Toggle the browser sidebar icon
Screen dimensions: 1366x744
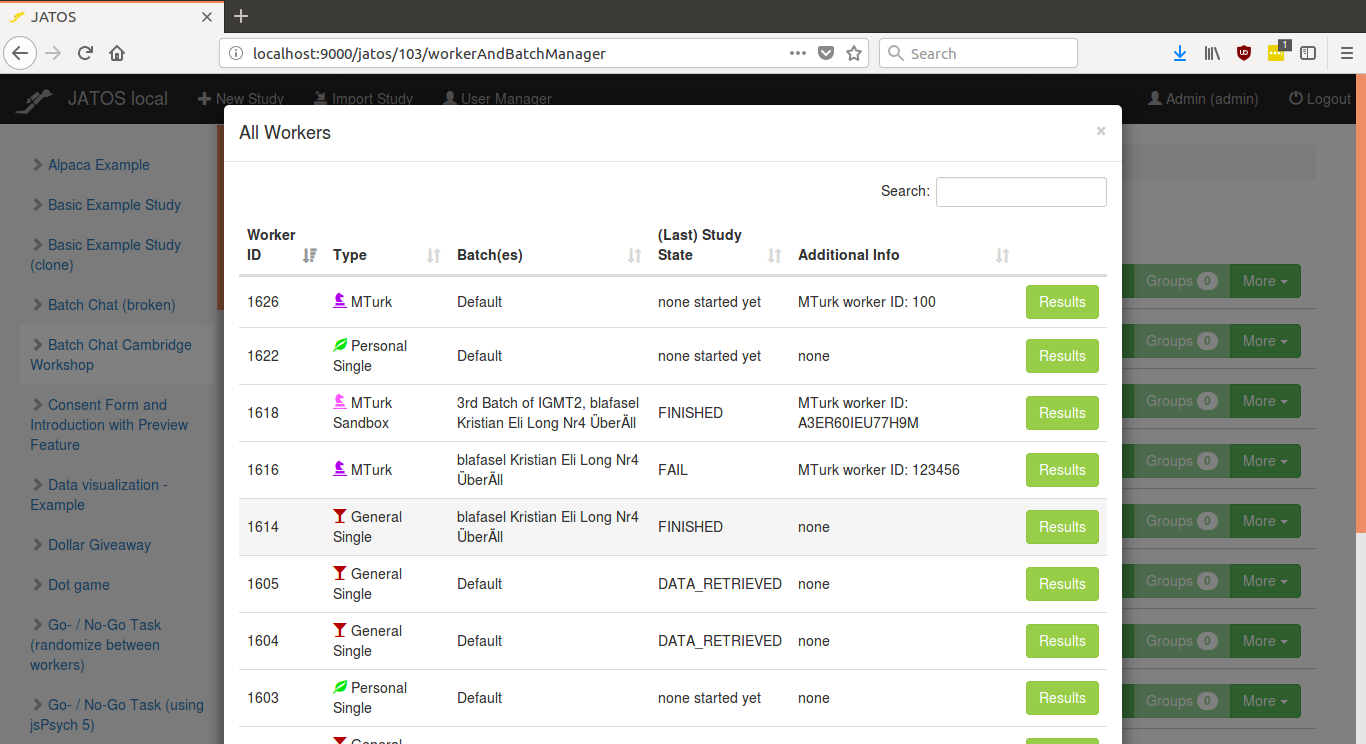click(1308, 53)
